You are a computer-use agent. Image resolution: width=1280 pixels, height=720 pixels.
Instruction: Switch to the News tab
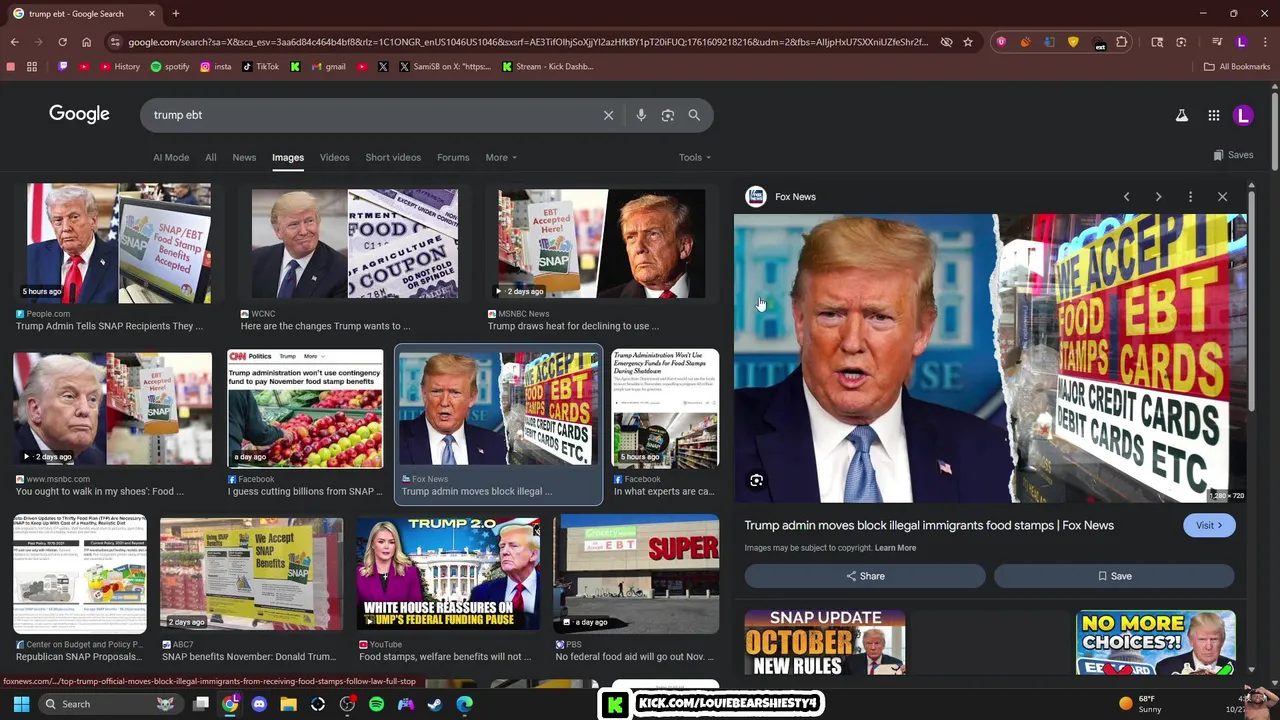click(244, 157)
